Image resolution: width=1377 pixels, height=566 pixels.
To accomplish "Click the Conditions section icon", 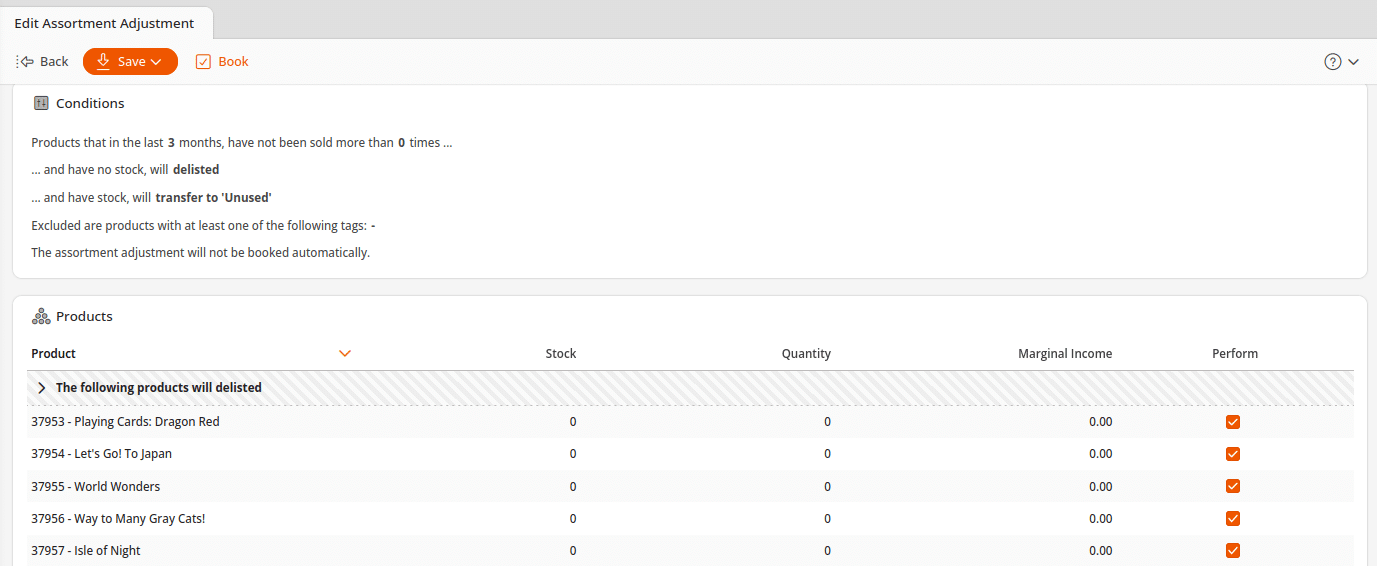I will (41, 103).
